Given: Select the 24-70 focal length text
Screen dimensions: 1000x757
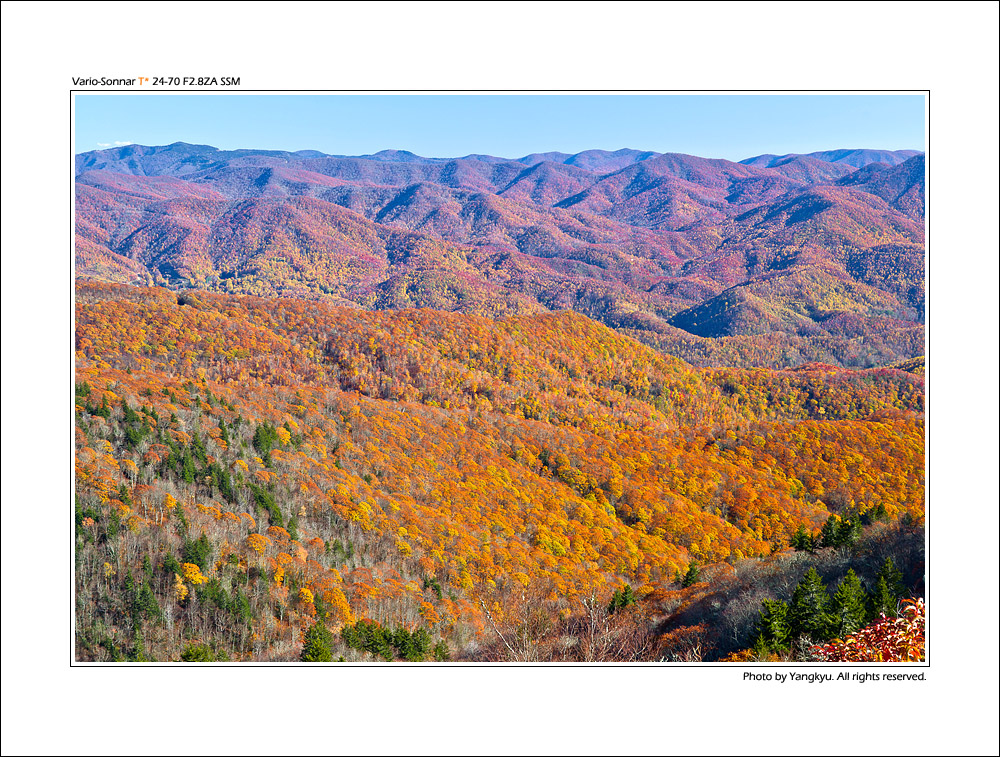Looking at the screenshot, I should pyautogui.click(x=166, y=81).
